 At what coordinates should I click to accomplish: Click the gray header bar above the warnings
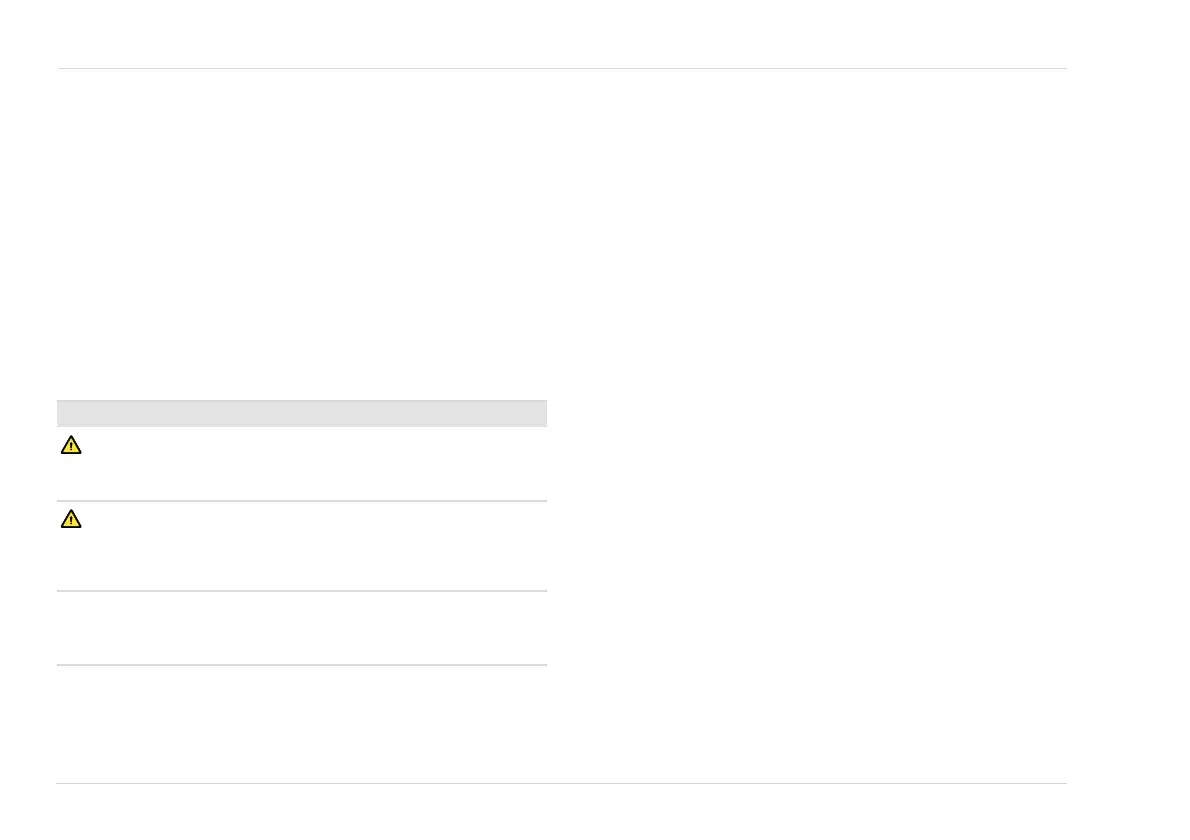(301, 414)
